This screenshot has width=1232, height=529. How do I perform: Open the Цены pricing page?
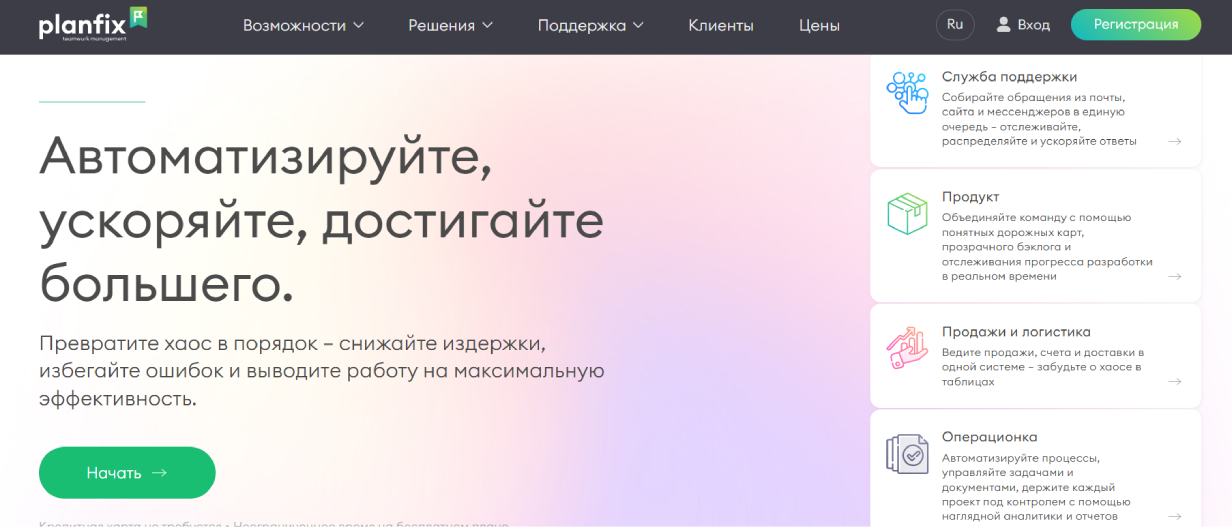click(819, 26)
